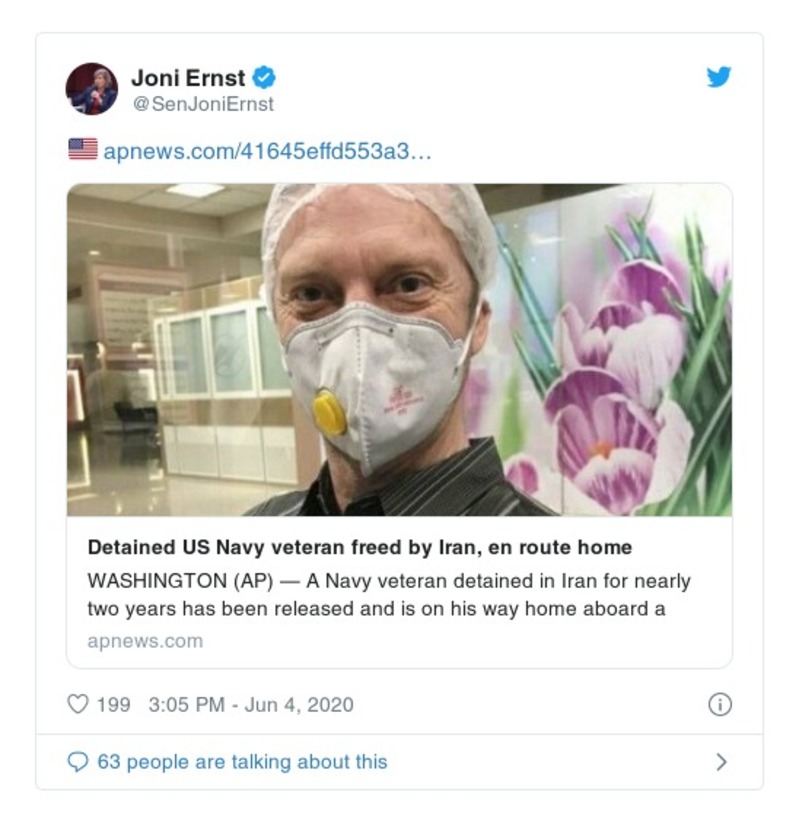
Task: Click the Twitter bird logo
Action: [x=719, y=77]
